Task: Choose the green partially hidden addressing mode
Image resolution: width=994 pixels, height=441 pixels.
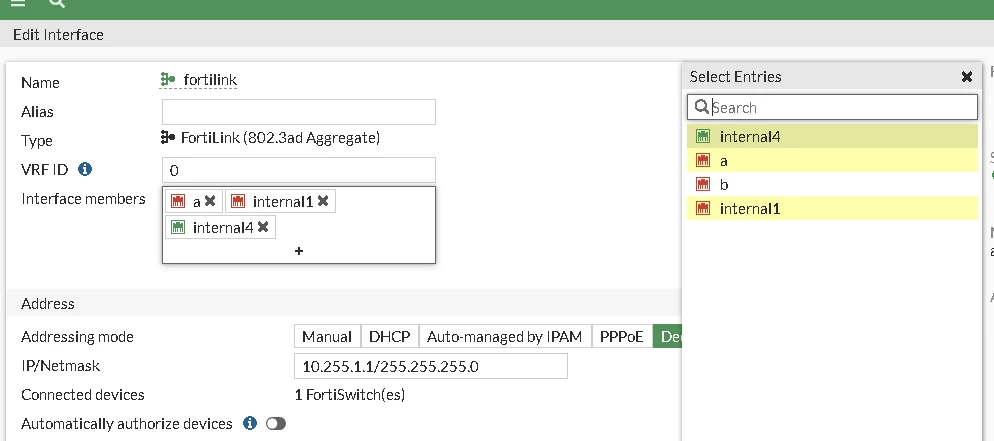Action: [668, 336]
